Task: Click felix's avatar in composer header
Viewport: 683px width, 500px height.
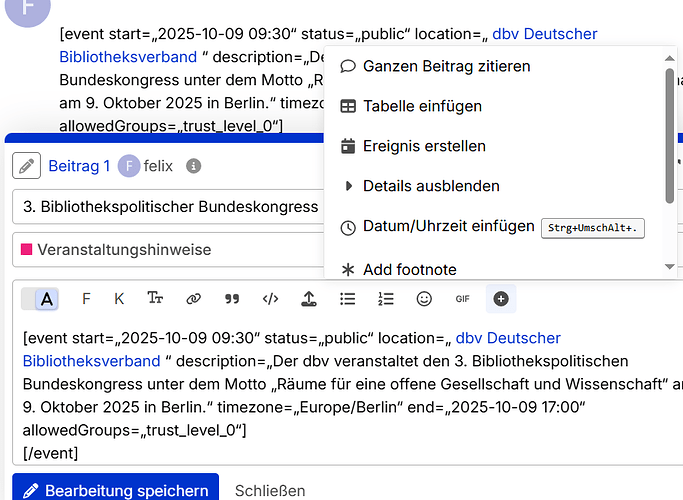Action: click(129, 166)
